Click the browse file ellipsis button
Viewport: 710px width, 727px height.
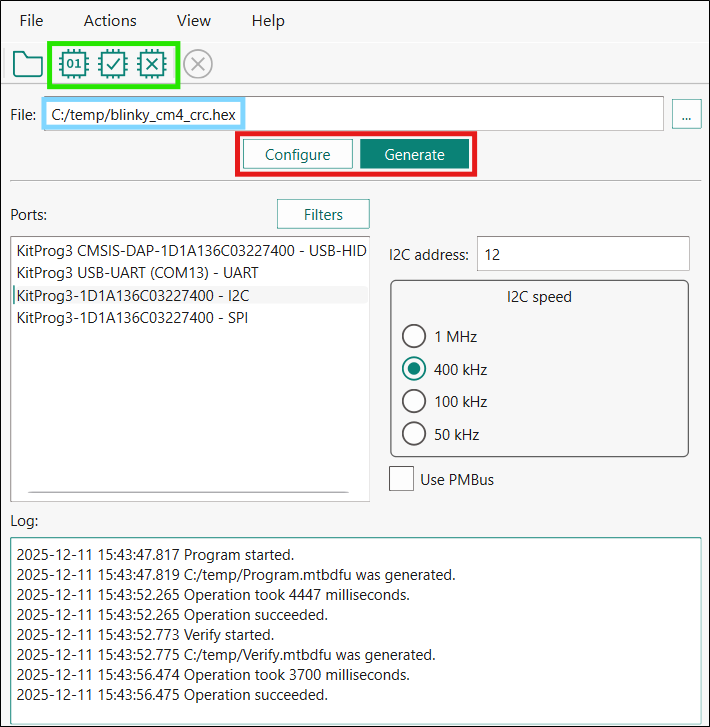point(686,115)
